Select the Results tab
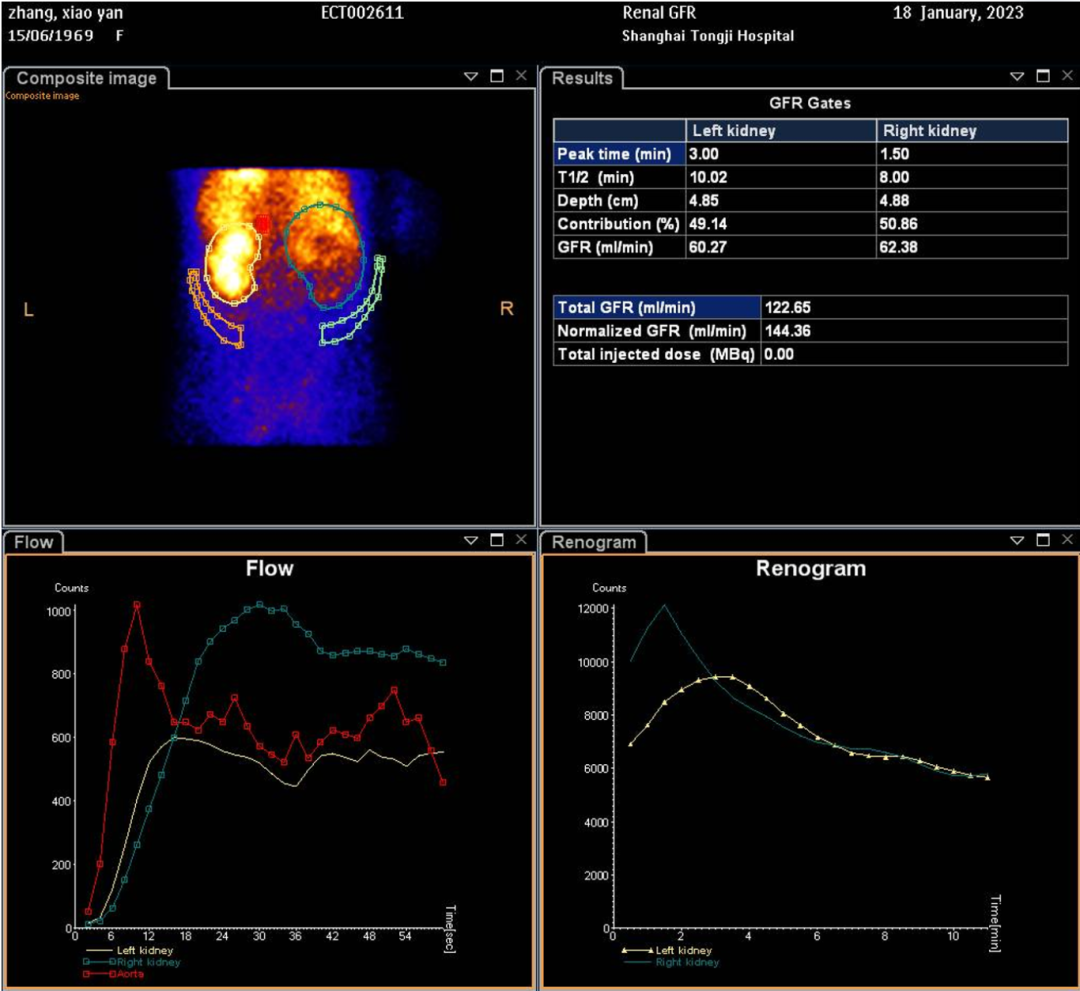This screenshot has height=991, width=1080. coord(582,79)
